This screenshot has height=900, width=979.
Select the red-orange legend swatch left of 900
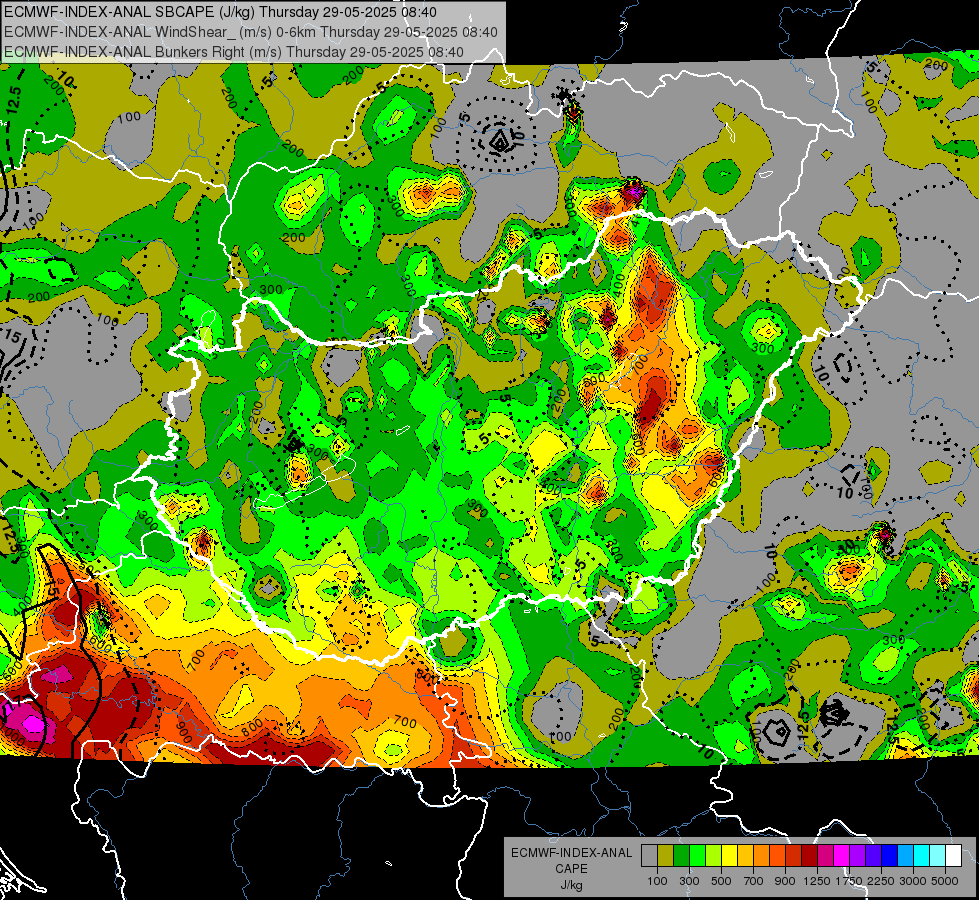point(777,855)
